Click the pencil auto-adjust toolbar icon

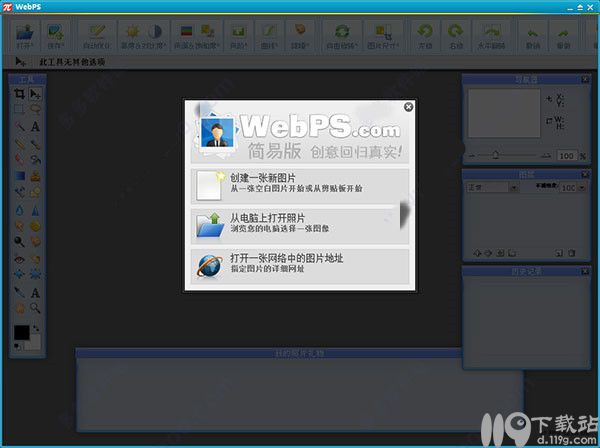tap(97, 32)
